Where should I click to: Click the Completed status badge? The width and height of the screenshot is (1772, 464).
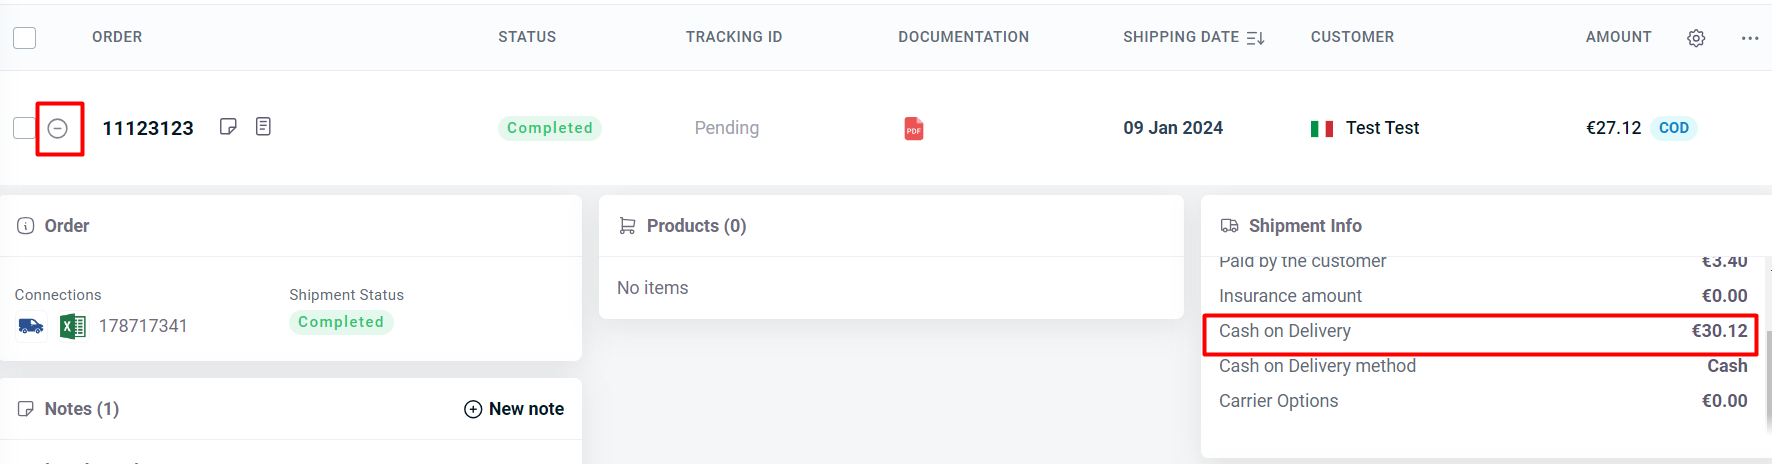click(549, 128)
